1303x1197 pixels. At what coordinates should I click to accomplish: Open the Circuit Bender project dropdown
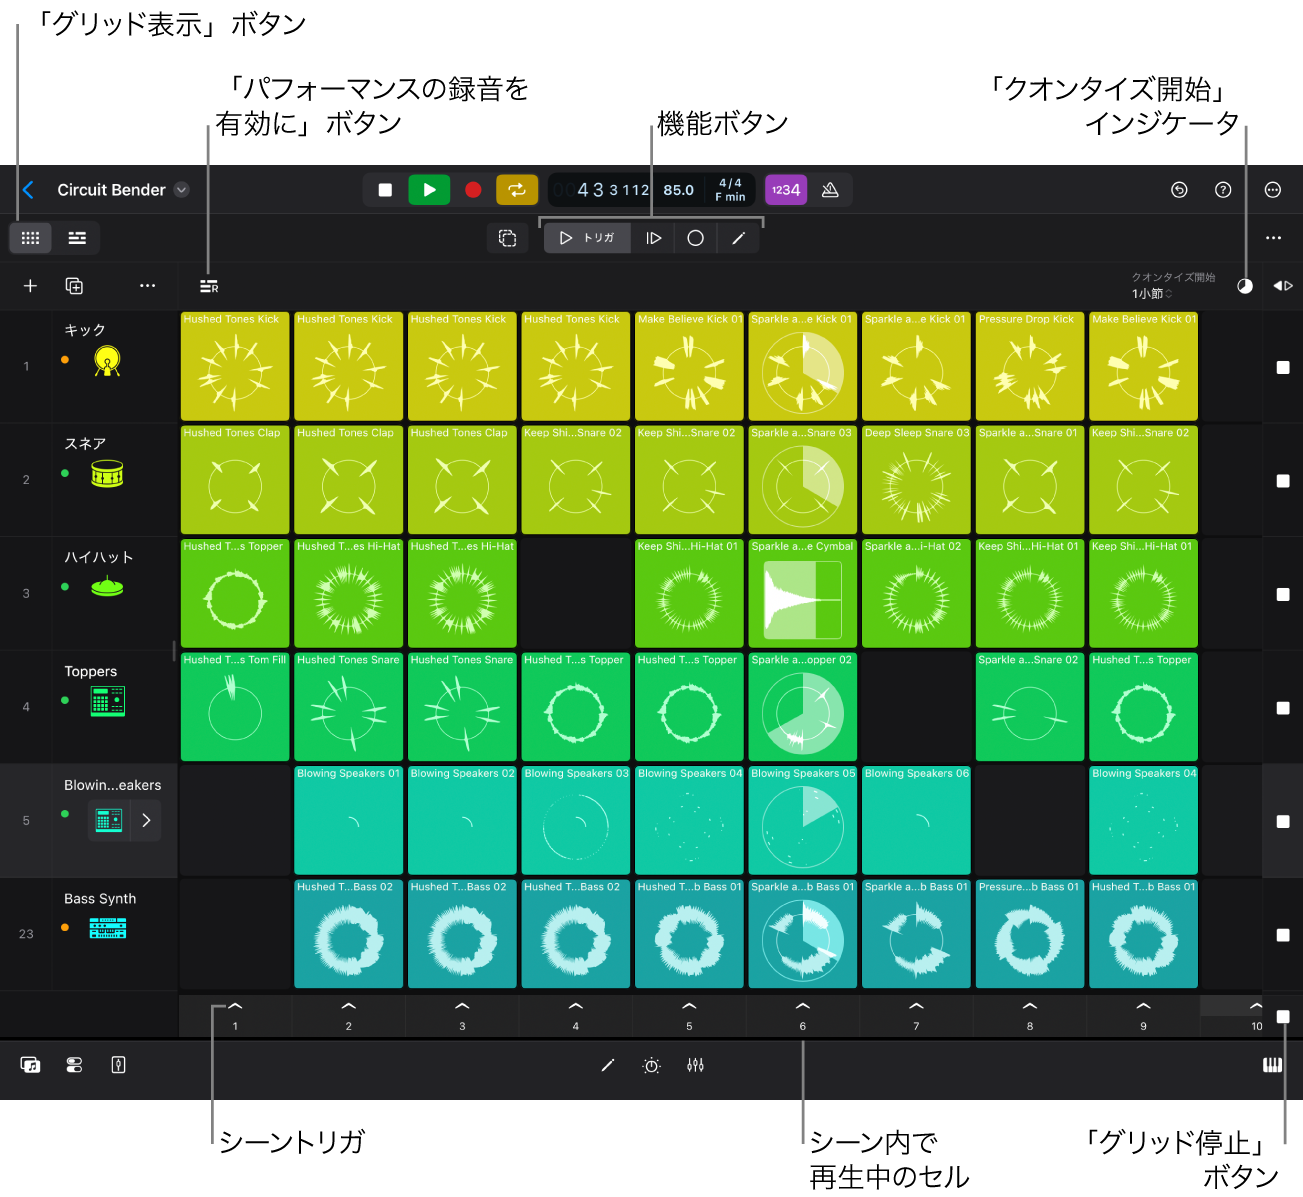[181, 189]
